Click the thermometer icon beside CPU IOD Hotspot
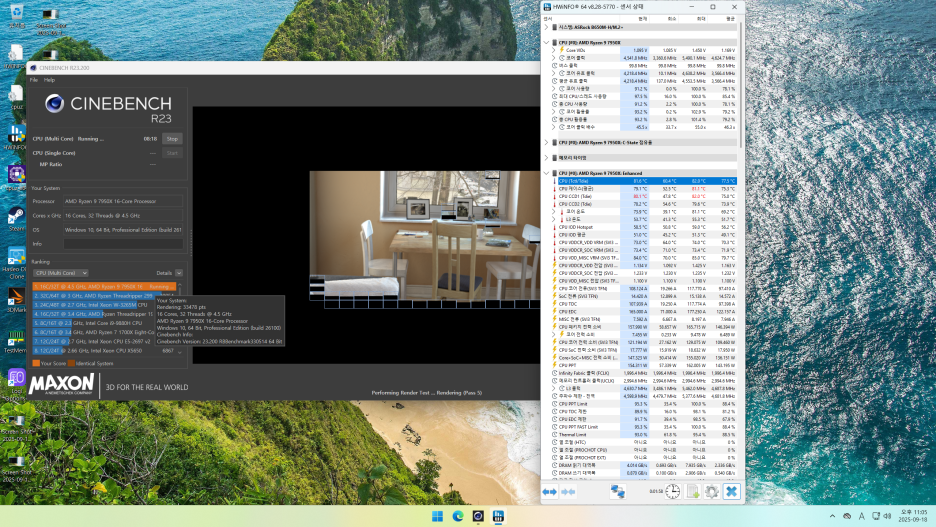This screenshot has width=936, height=527. point(555,227)
